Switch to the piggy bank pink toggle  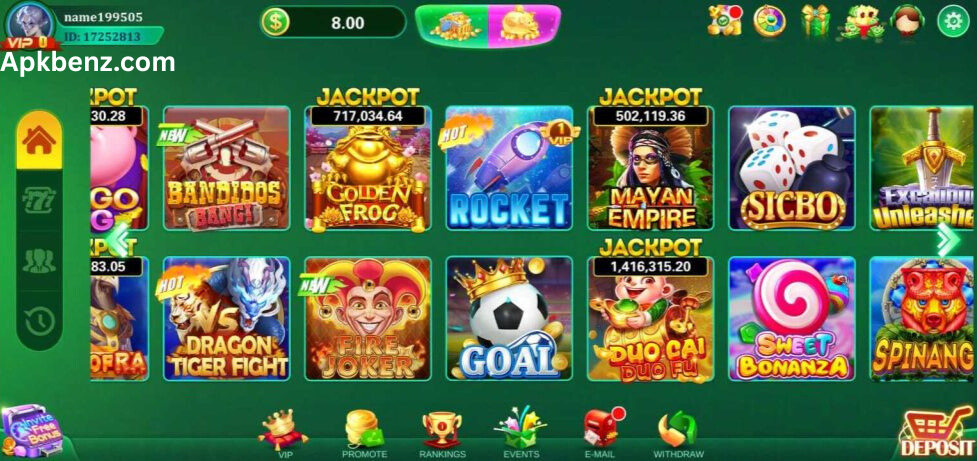pos(524,26)
